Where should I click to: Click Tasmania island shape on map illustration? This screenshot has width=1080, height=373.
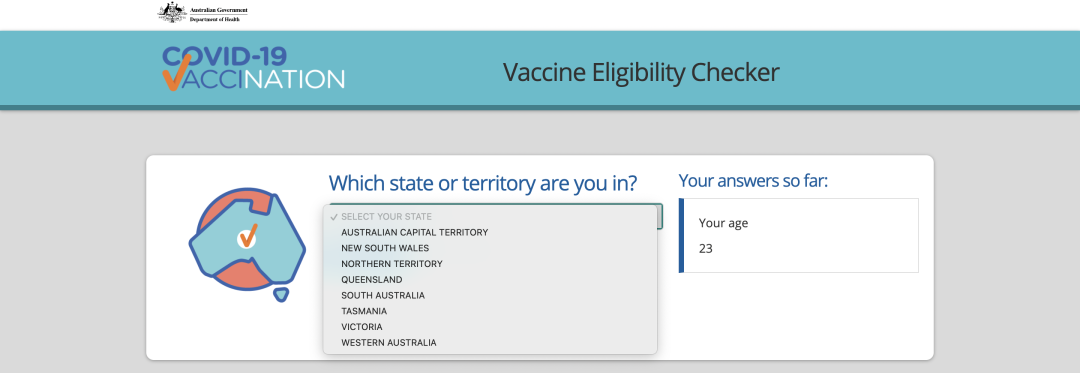point(280,295)
